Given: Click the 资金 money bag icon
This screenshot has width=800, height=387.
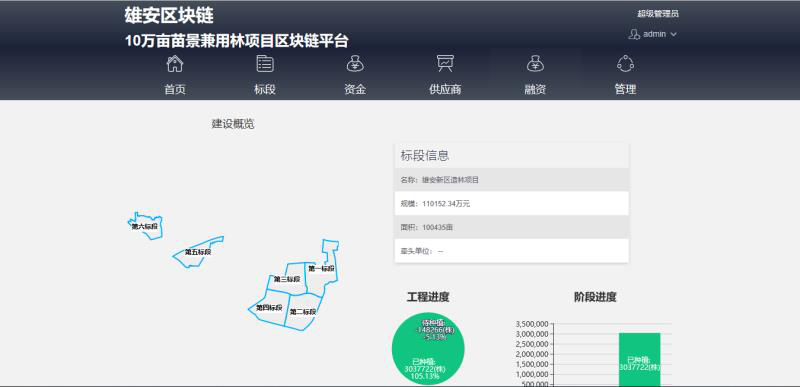Looking at the screenshot, I should click(355, 64).
